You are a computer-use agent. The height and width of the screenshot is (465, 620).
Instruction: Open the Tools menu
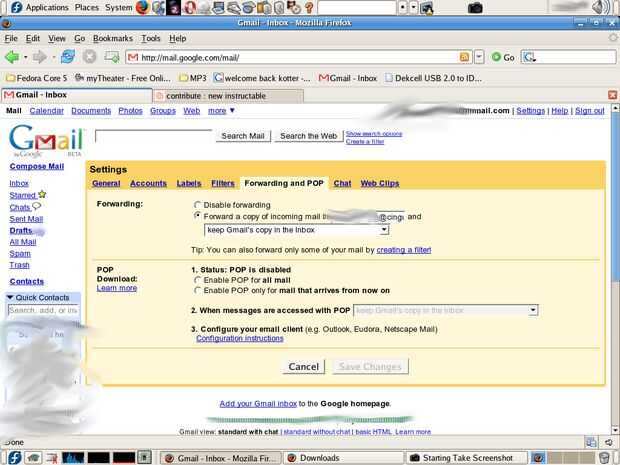click(151, 38)
